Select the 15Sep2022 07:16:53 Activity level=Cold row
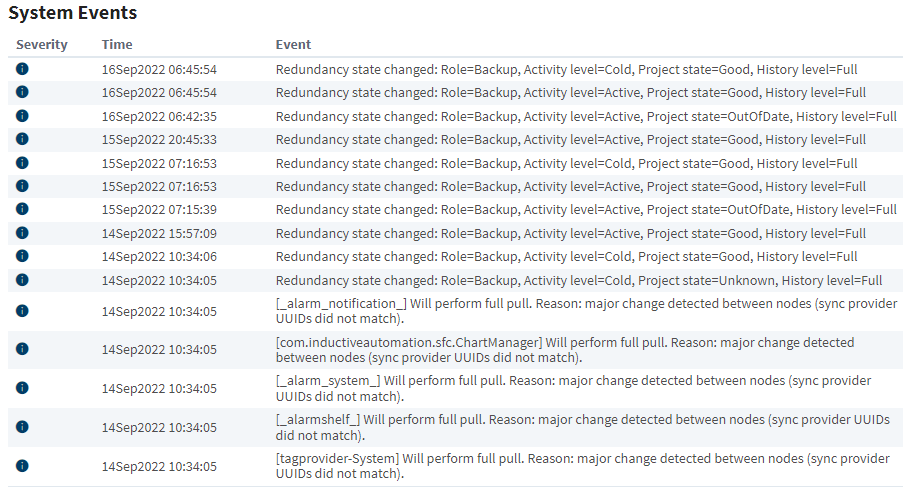Image resolution: width=912 pixels, height=498 pixels. [455, 163]
